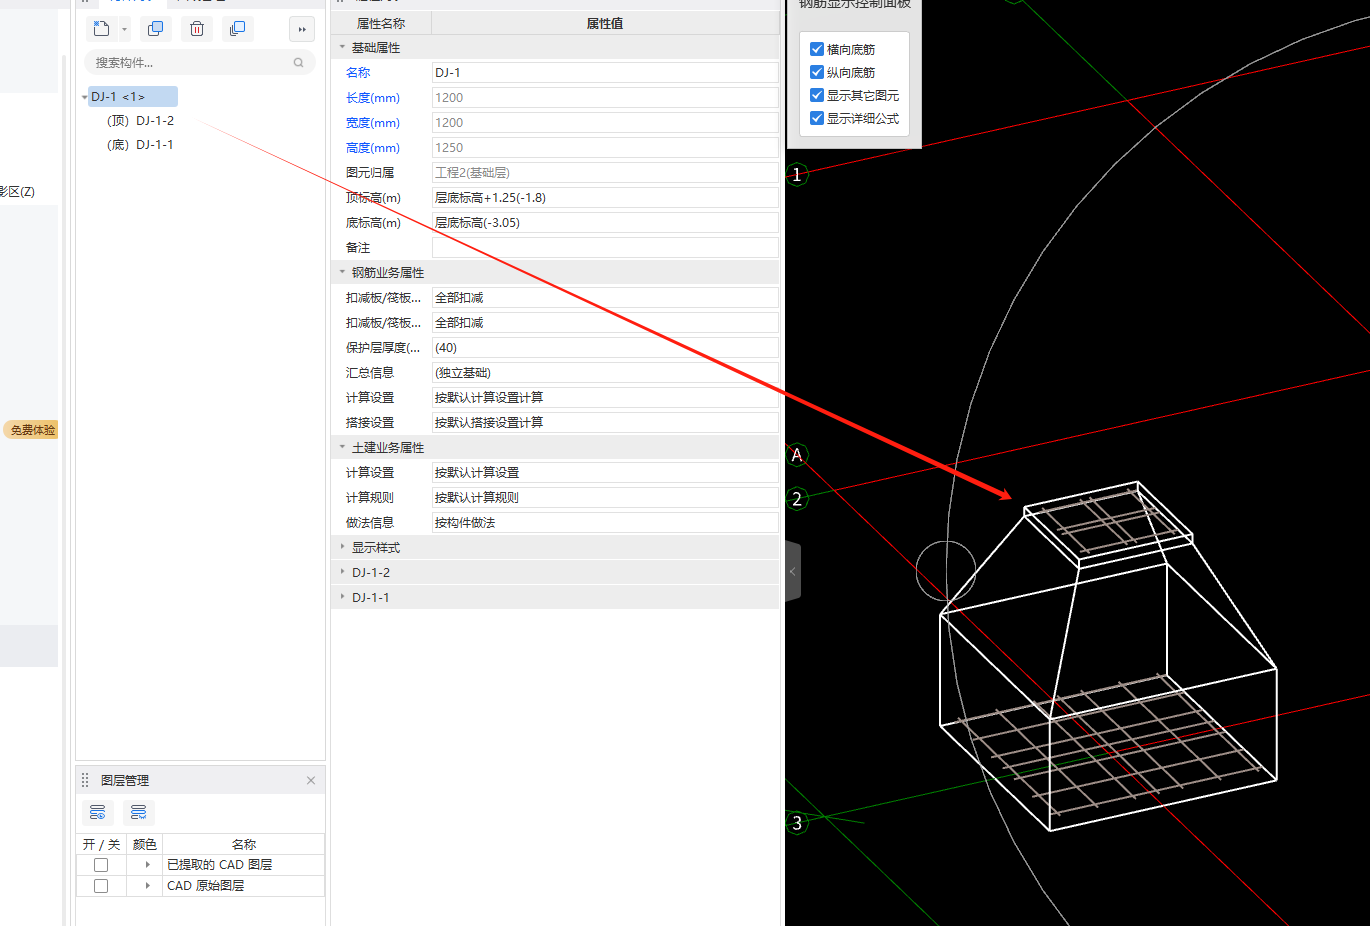1370x926 pixels.
Task: Select the (底) DJ-1-1 tree item
Action: coord(140,144)
